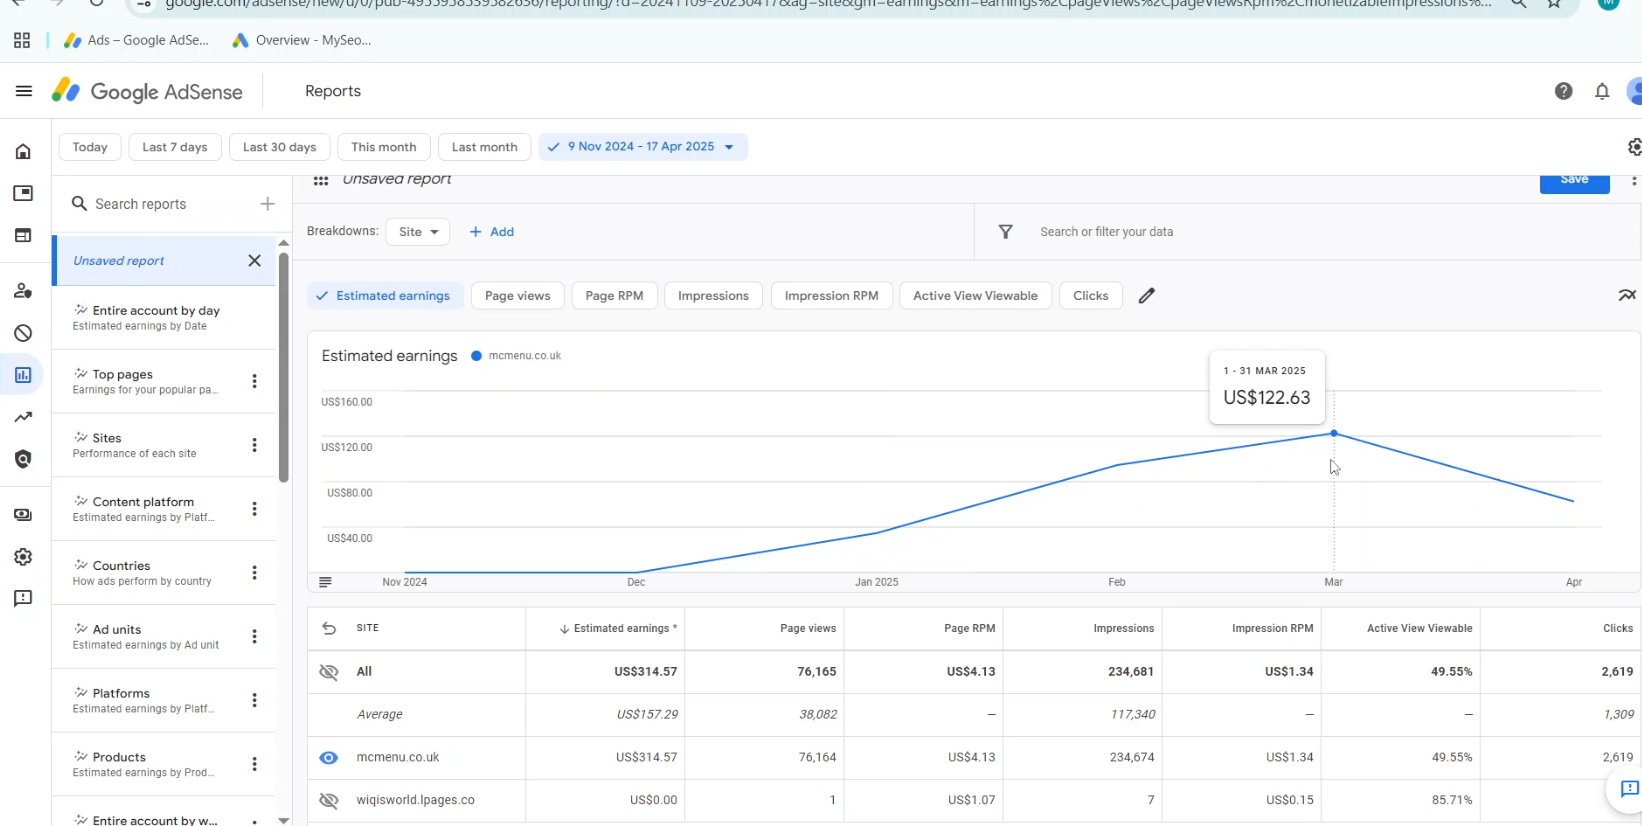Click the Mar data point on chart
Viewport: 1642px width, 826px height.
point(1334,433)
